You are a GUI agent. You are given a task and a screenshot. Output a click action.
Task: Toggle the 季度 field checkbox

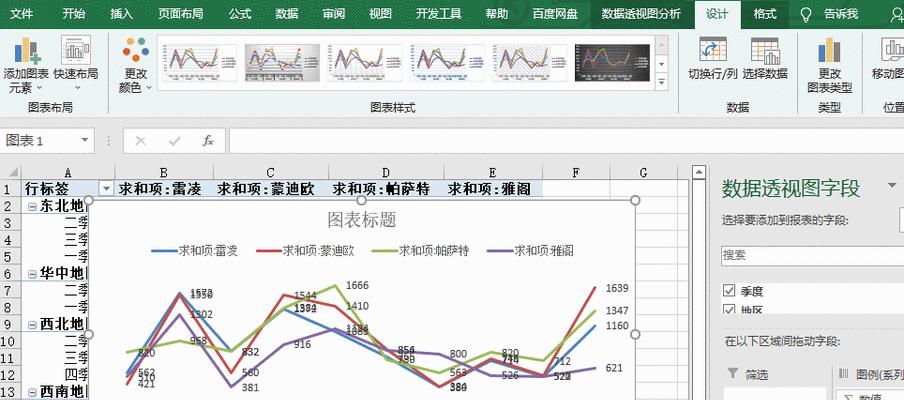click(x=729, y=290)
